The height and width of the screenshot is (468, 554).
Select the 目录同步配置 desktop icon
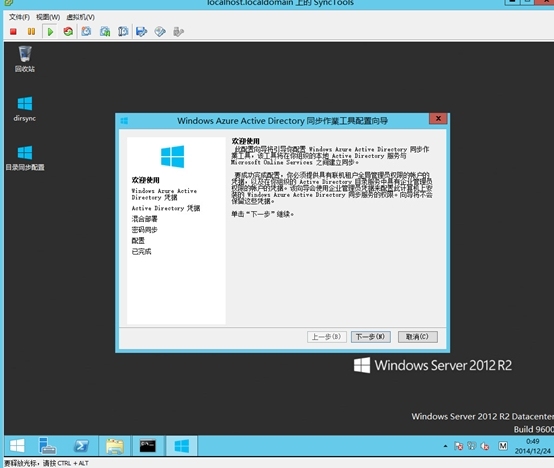point(25,158)
